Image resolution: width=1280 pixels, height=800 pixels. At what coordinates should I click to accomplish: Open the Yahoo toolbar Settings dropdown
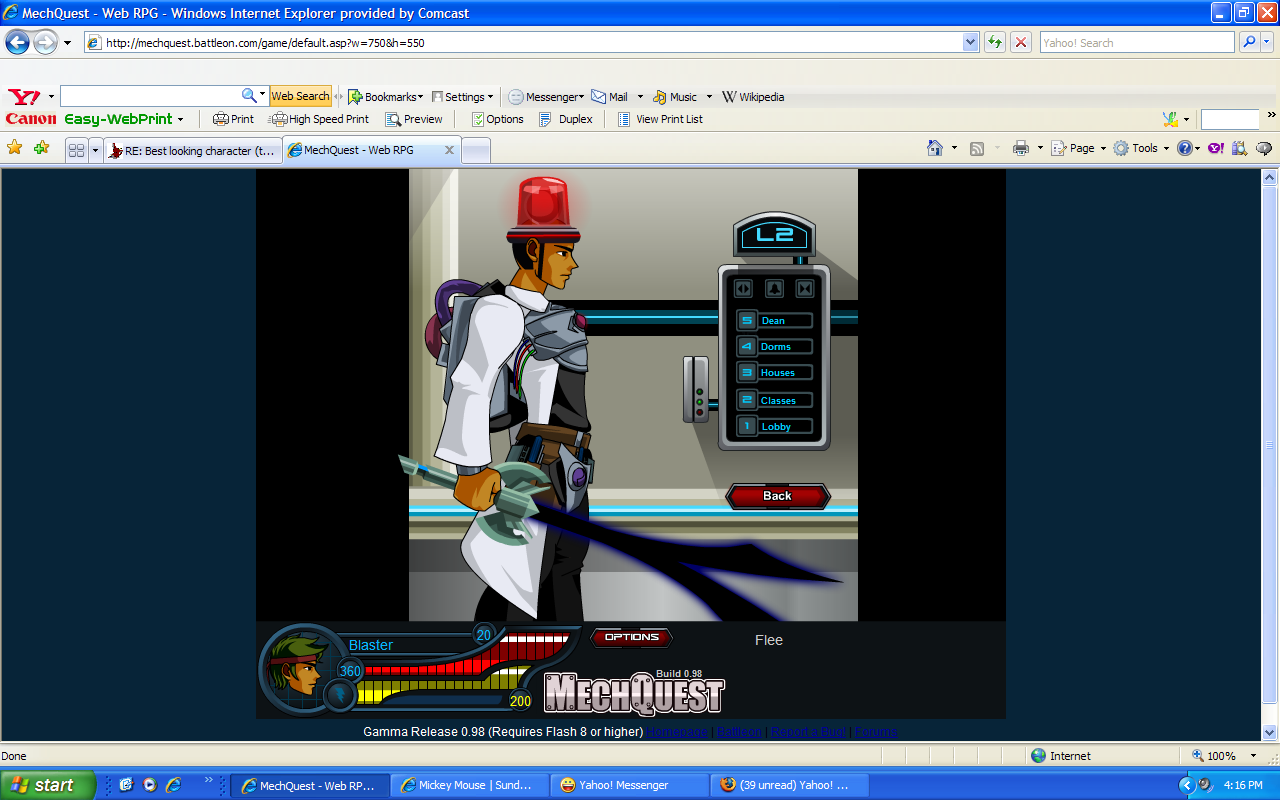pos(462,97)
